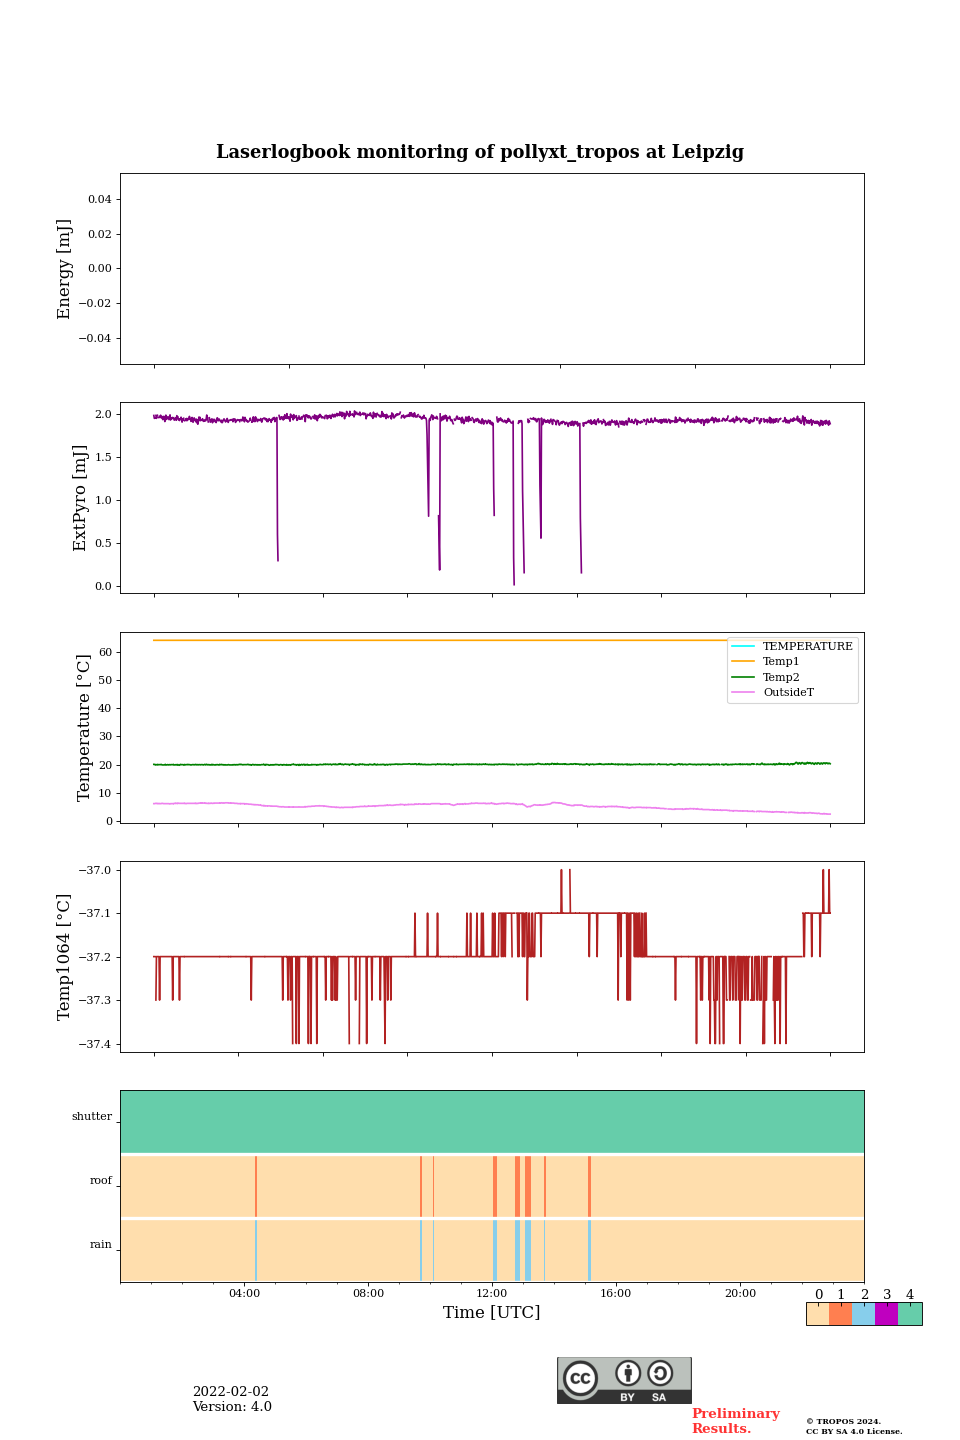Viewport: 960px width, 1440px height.
Task: Select the magenta color swatch for value 3
Action: (887, 1314)
